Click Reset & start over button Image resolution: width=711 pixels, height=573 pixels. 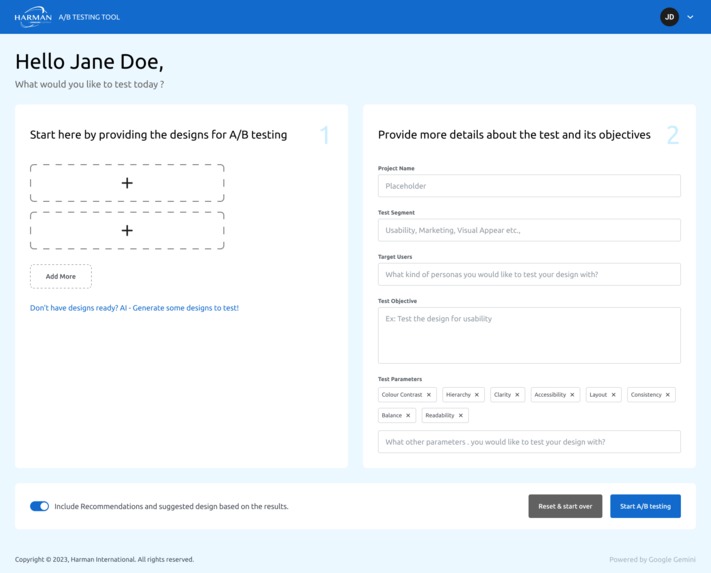point(565,506)
